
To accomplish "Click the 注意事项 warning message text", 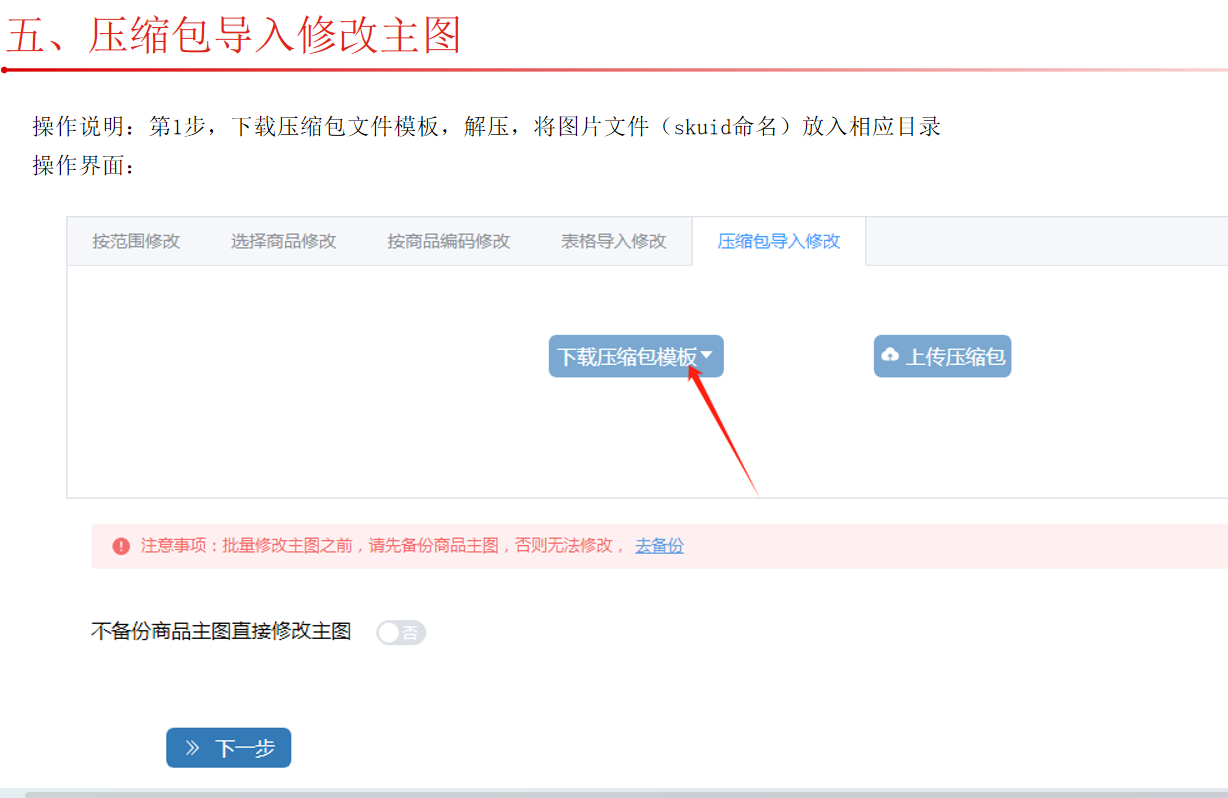I will [x=382, y=546].
